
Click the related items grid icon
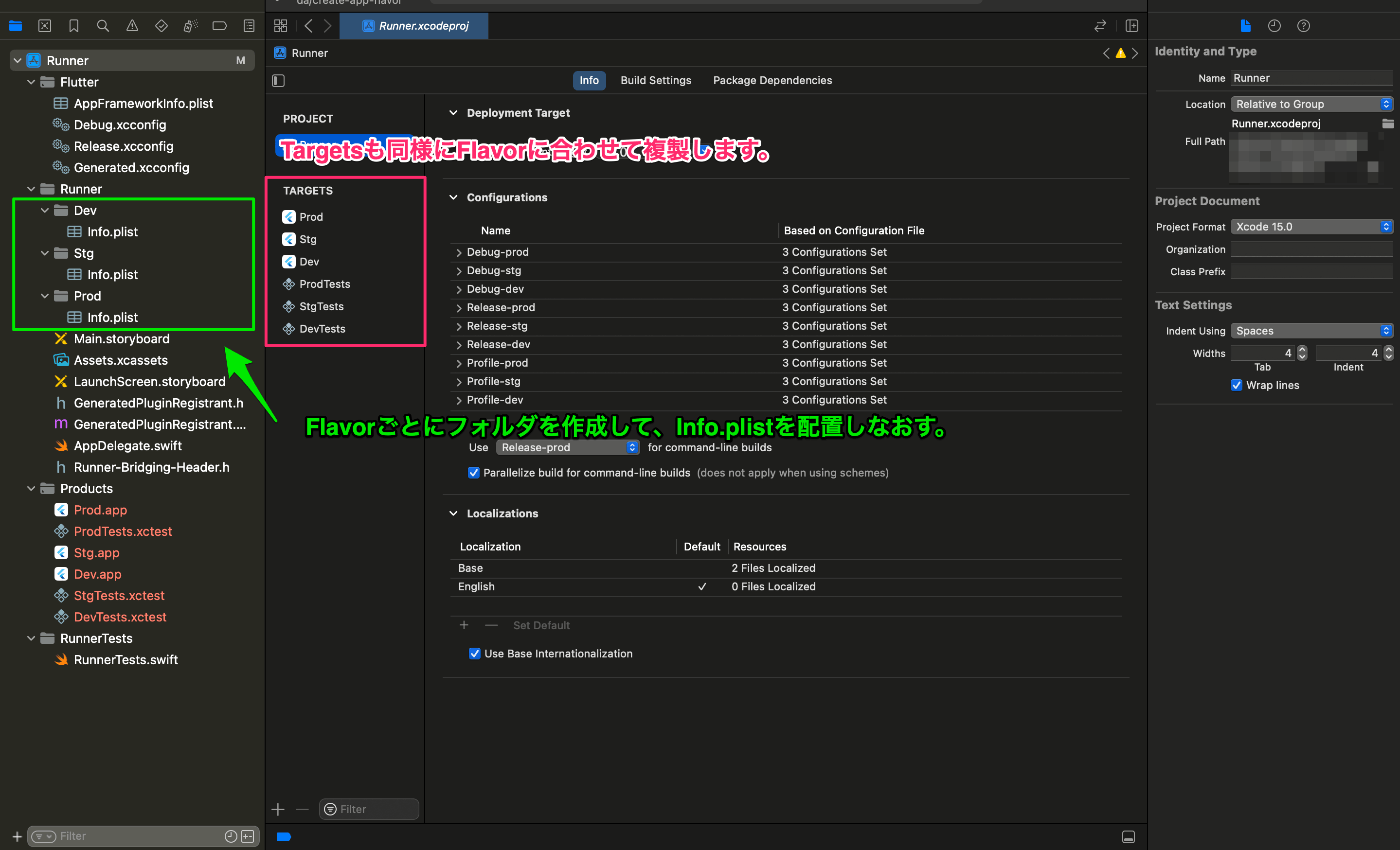pos(280,26)
